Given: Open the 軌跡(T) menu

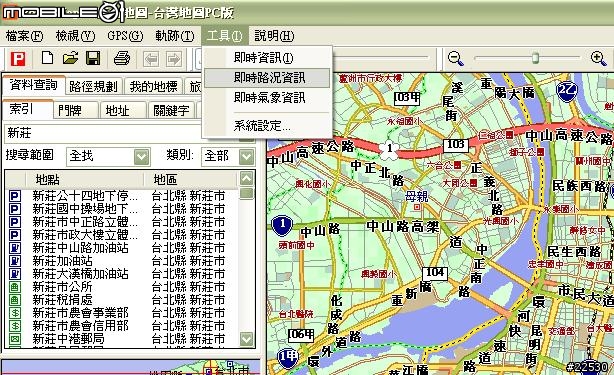Looking at the screenshot, I should (x=175, y=36).
